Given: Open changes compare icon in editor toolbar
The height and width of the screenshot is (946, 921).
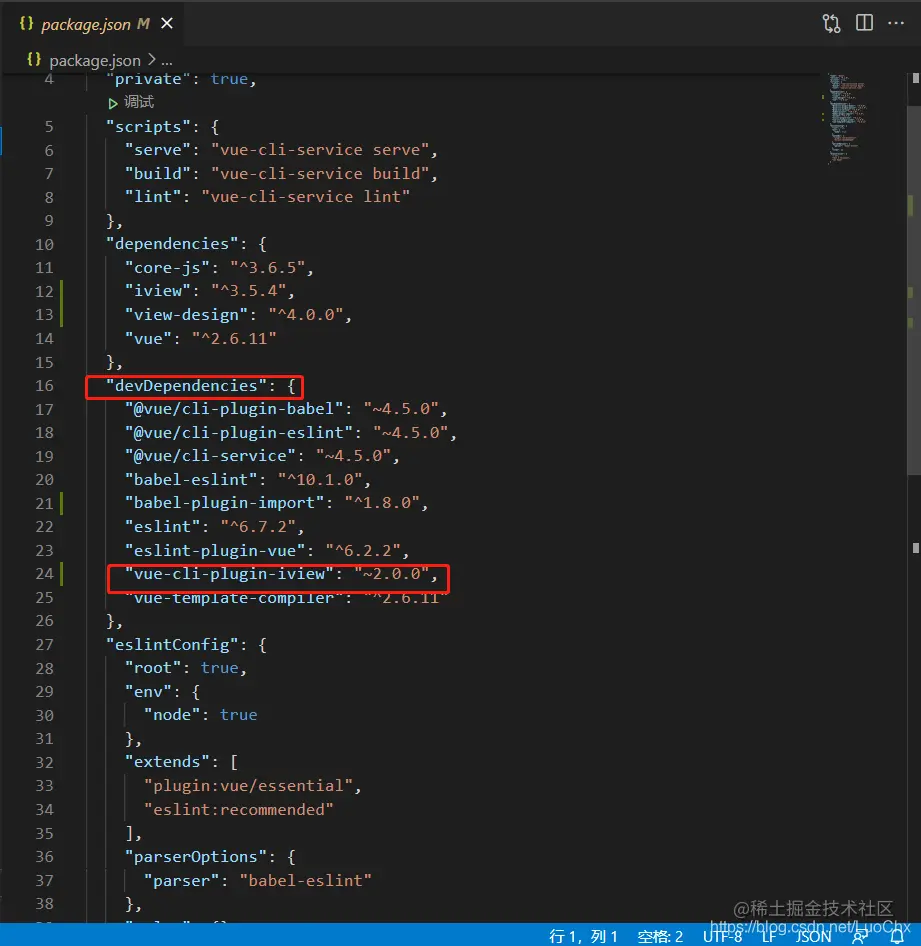Looking at the screenshot, I should (x=831, y=24).
